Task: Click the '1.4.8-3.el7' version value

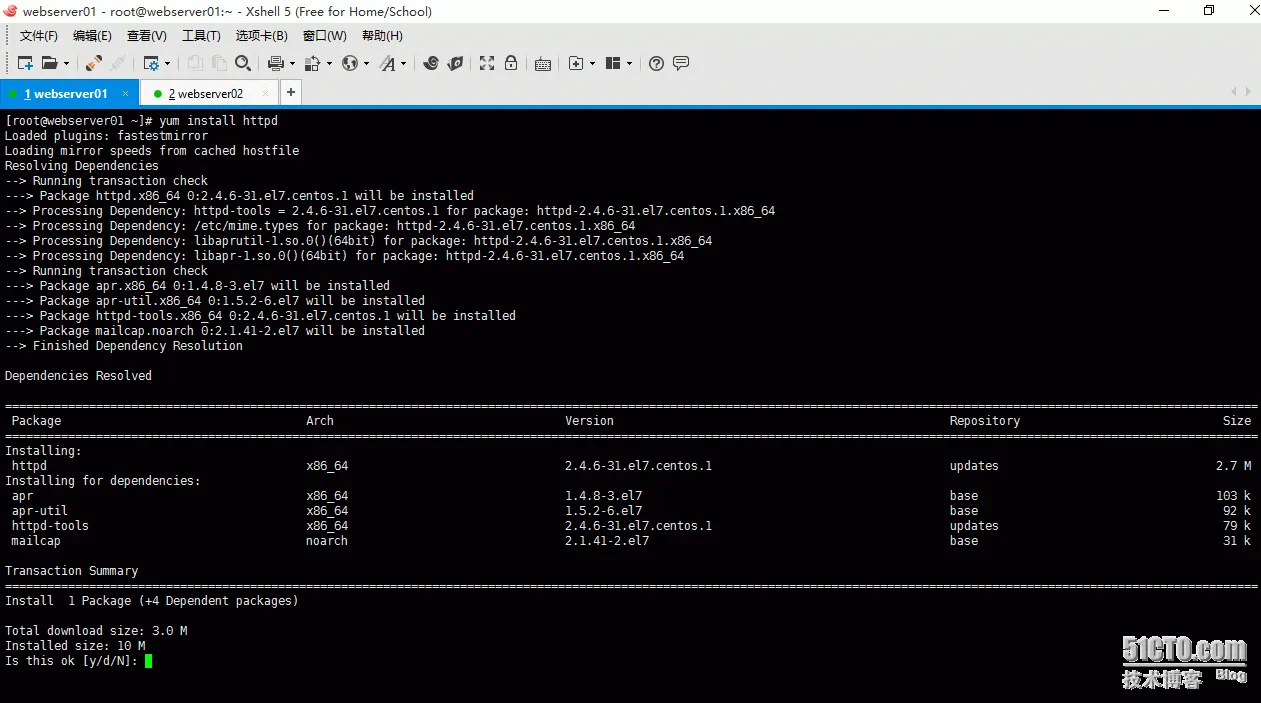Action: pos(604,496)
